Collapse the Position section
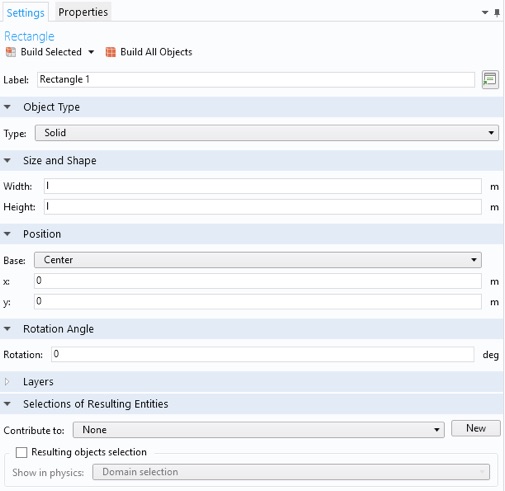505x491 pixels. point(7,234)
